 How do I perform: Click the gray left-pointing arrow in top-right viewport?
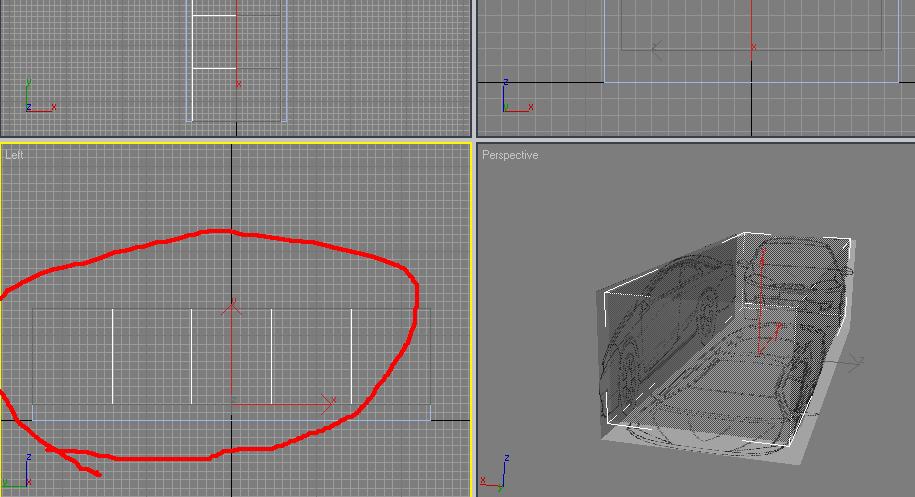(658, 47)
